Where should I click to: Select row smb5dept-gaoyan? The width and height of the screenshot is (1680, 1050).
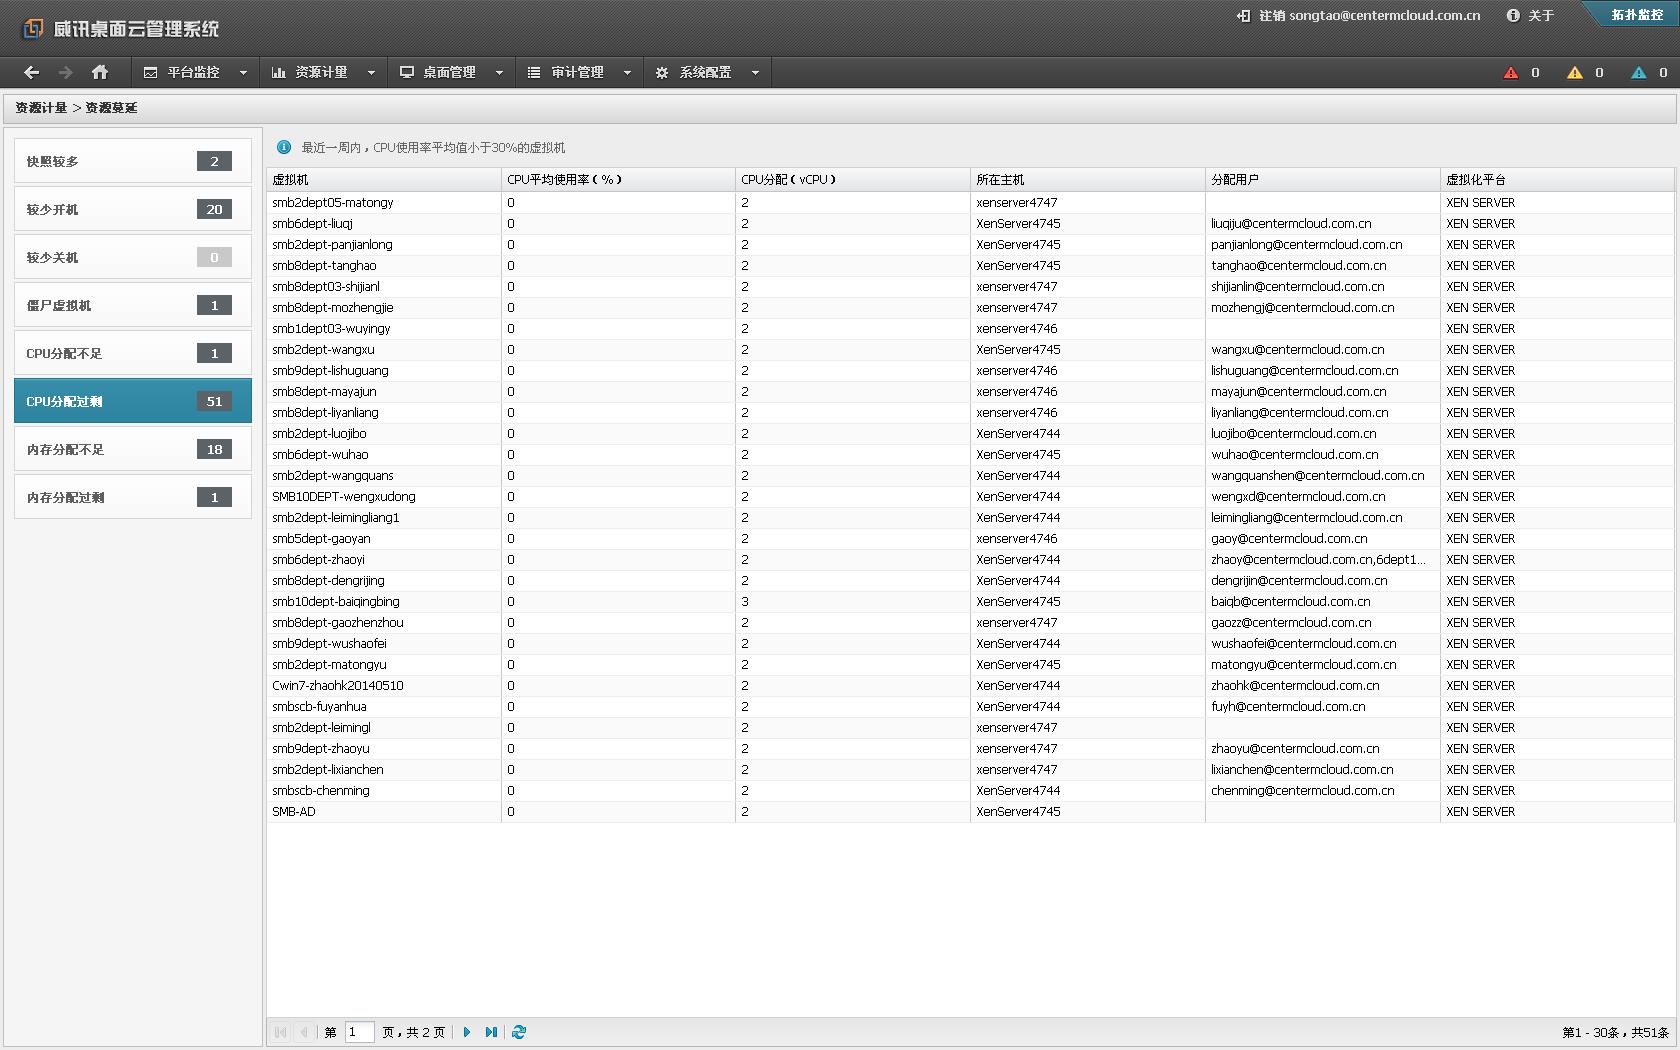coord(970,538)
